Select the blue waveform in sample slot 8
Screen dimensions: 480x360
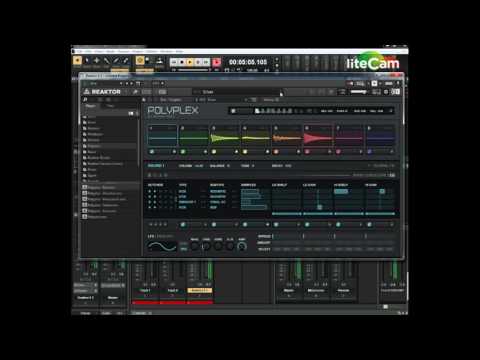tap(380, 138)
